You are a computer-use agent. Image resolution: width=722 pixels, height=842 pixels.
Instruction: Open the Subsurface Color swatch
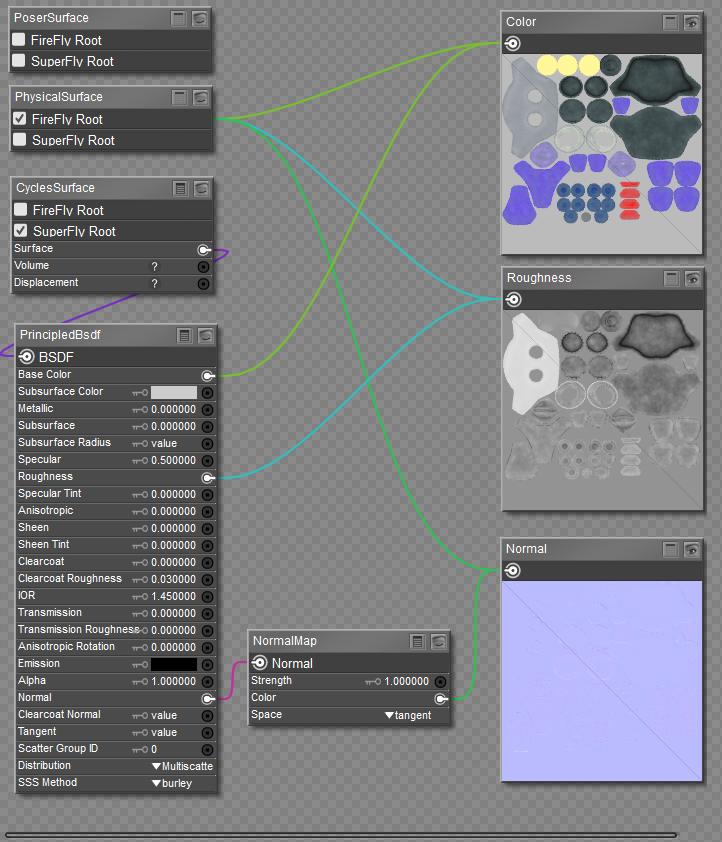173,392
